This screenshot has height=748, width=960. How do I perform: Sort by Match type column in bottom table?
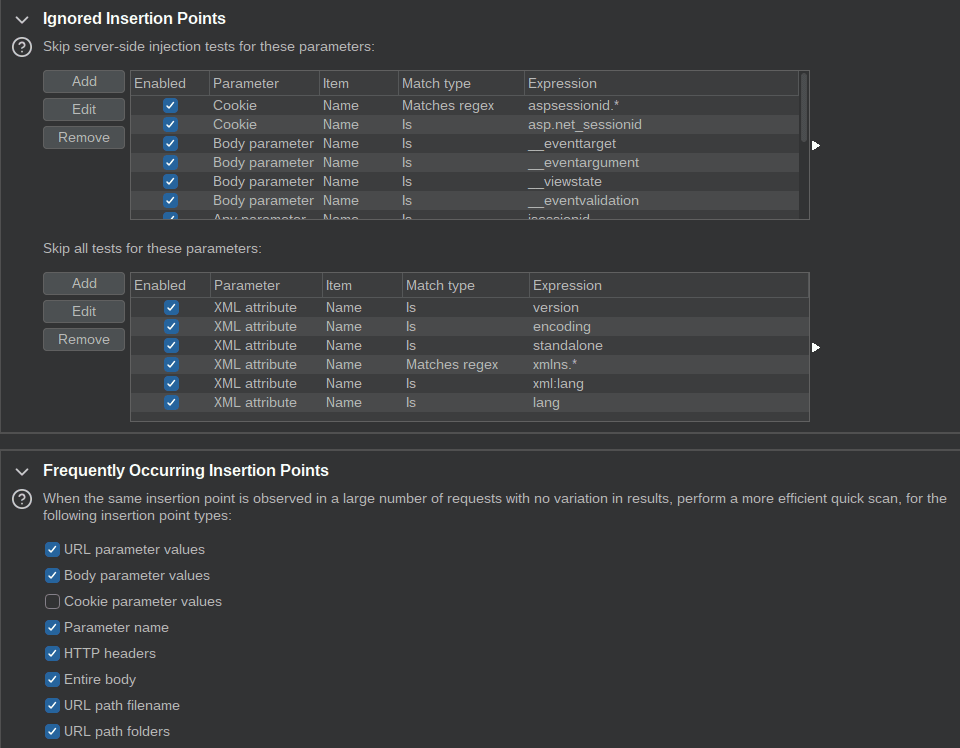tap(465, 285)
